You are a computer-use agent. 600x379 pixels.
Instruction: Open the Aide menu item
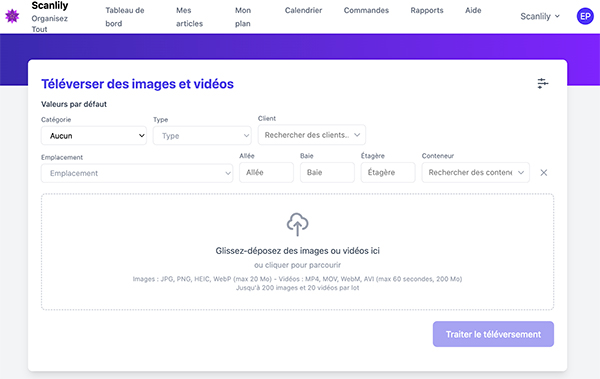click(473, 10)
